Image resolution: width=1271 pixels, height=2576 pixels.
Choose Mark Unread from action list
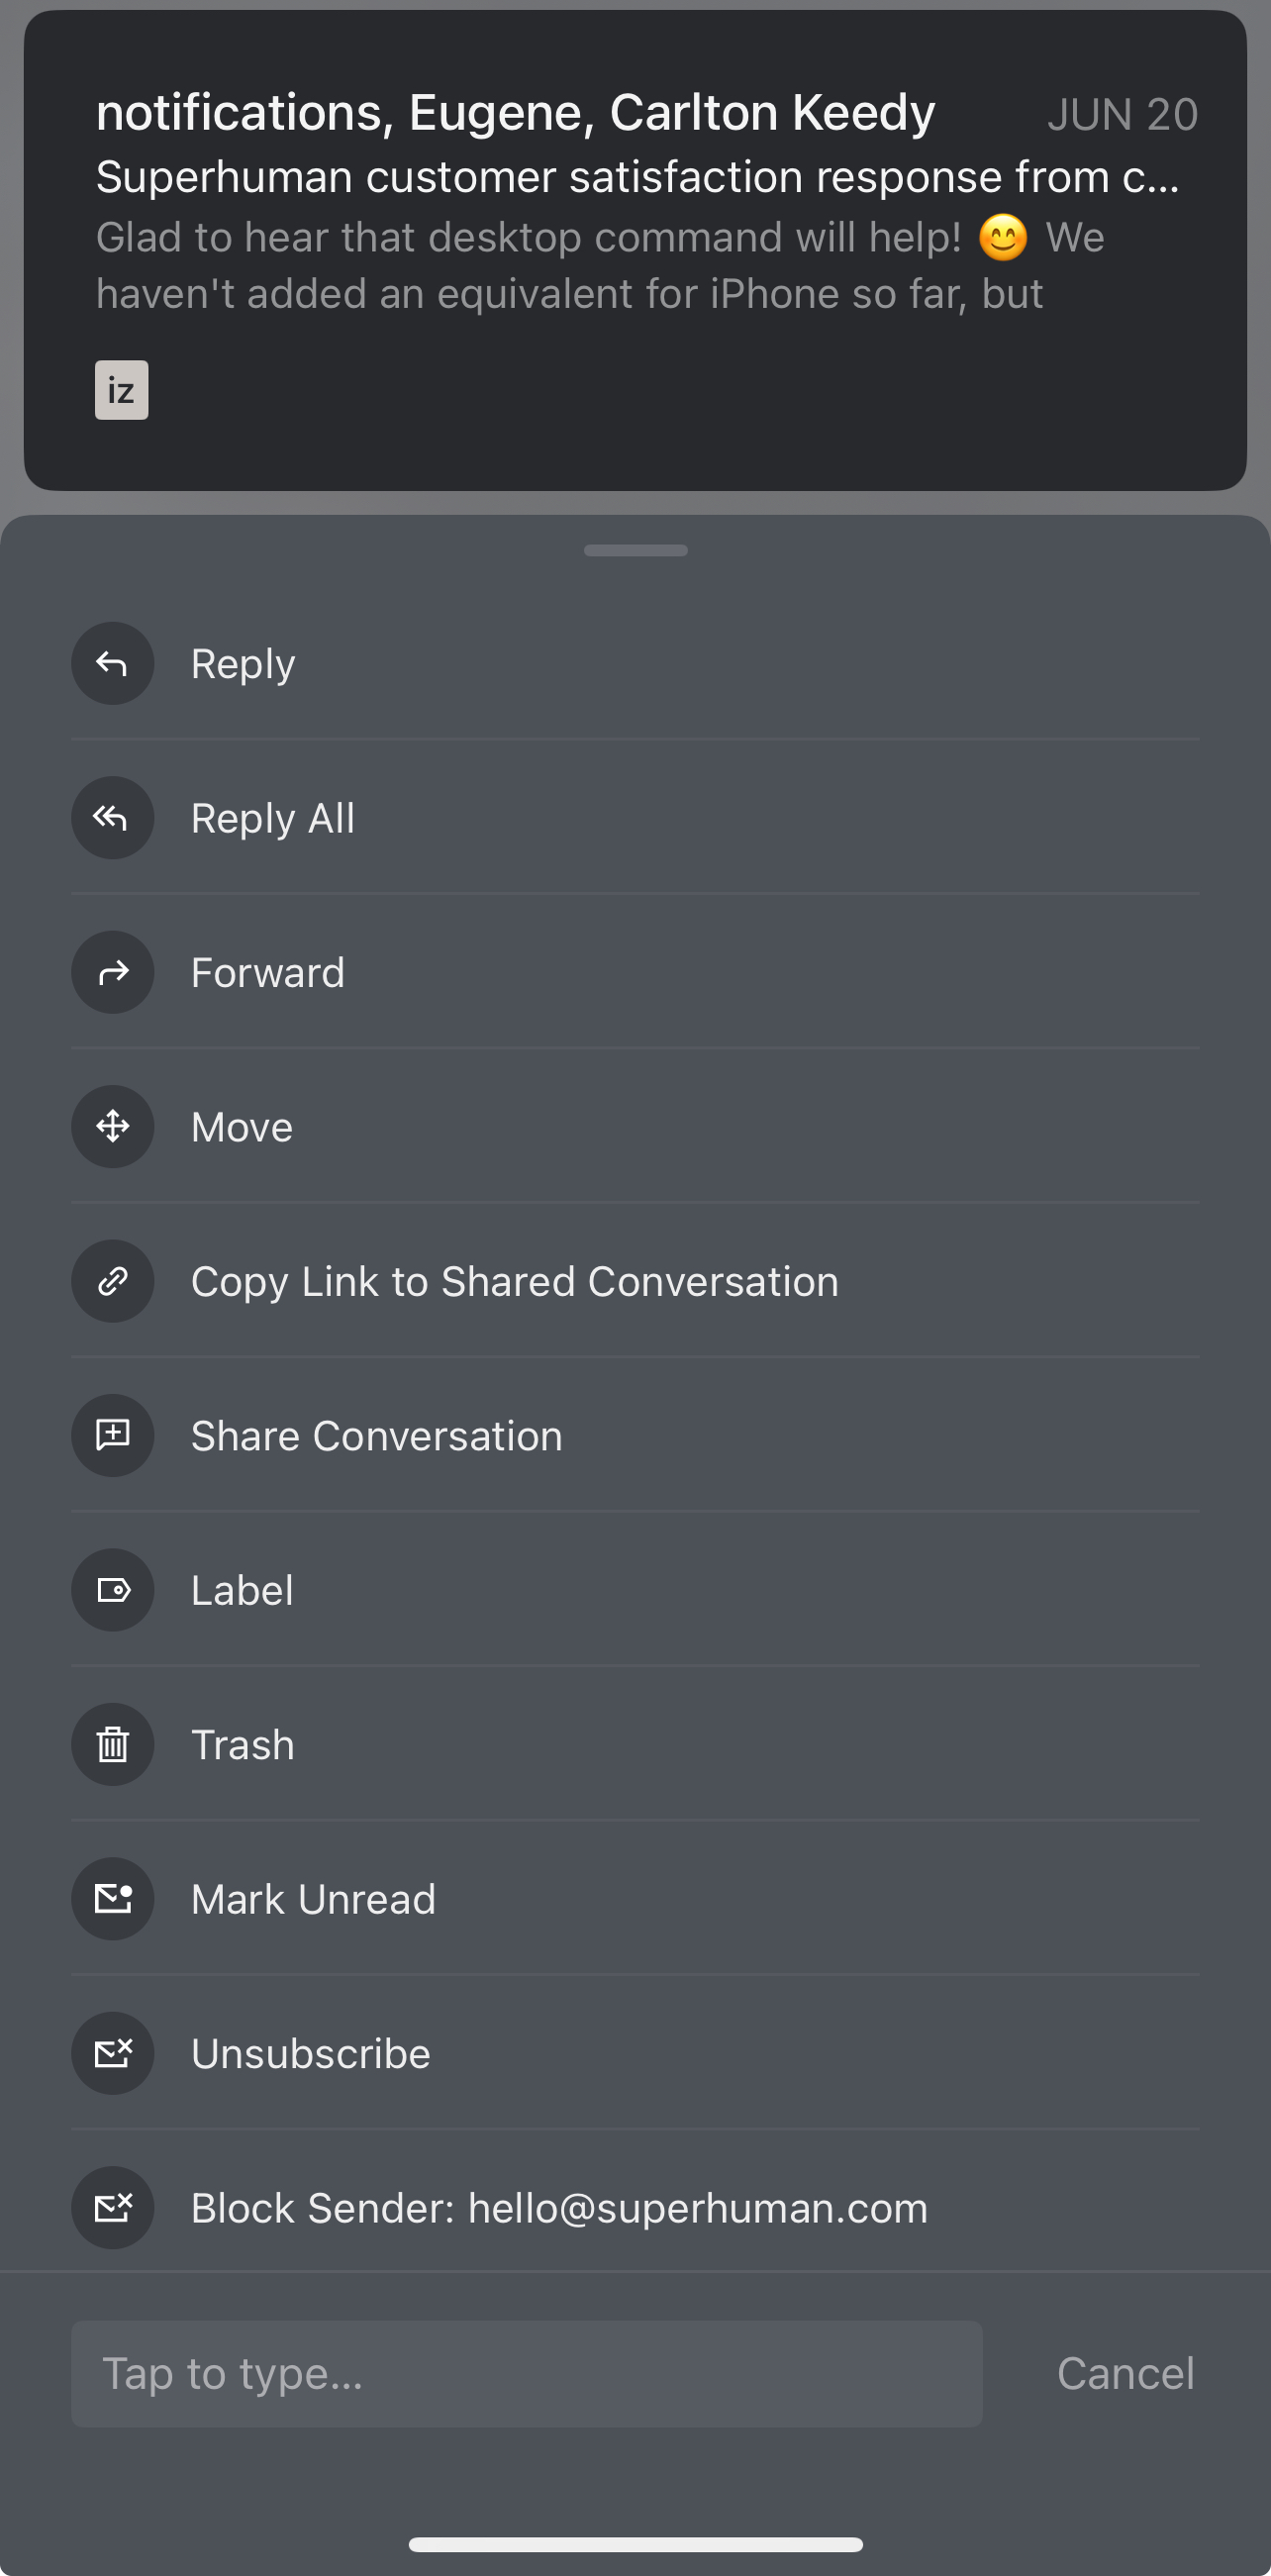click(313, 1900)
